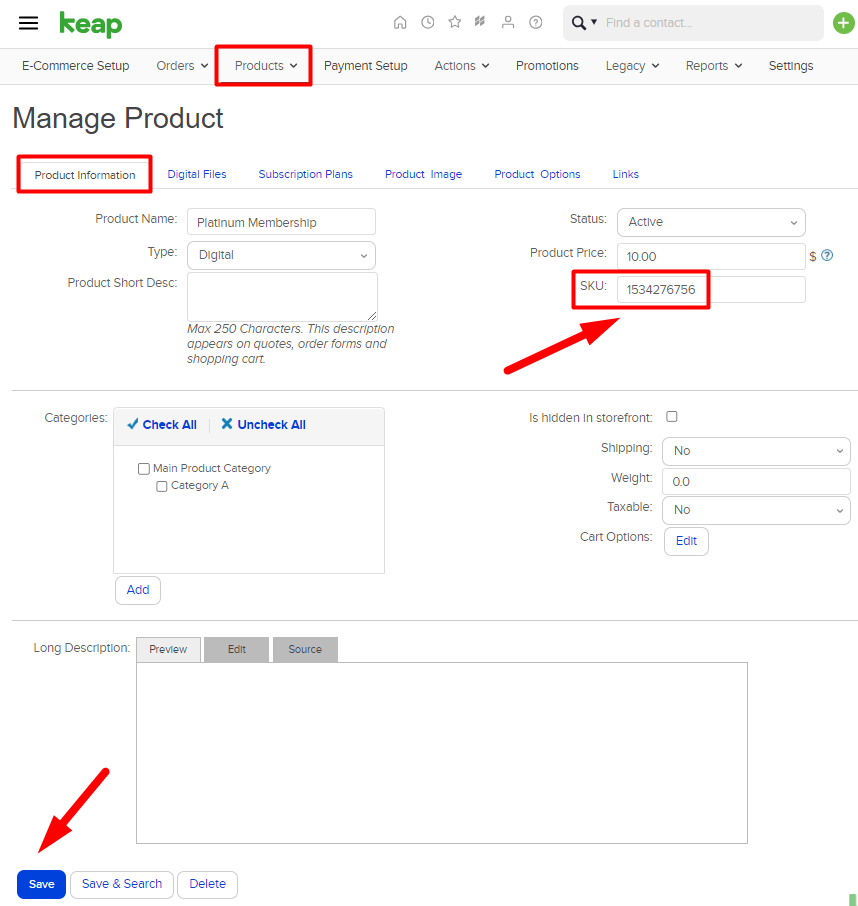Check Is hidden in storefront box

coord(671,417)
